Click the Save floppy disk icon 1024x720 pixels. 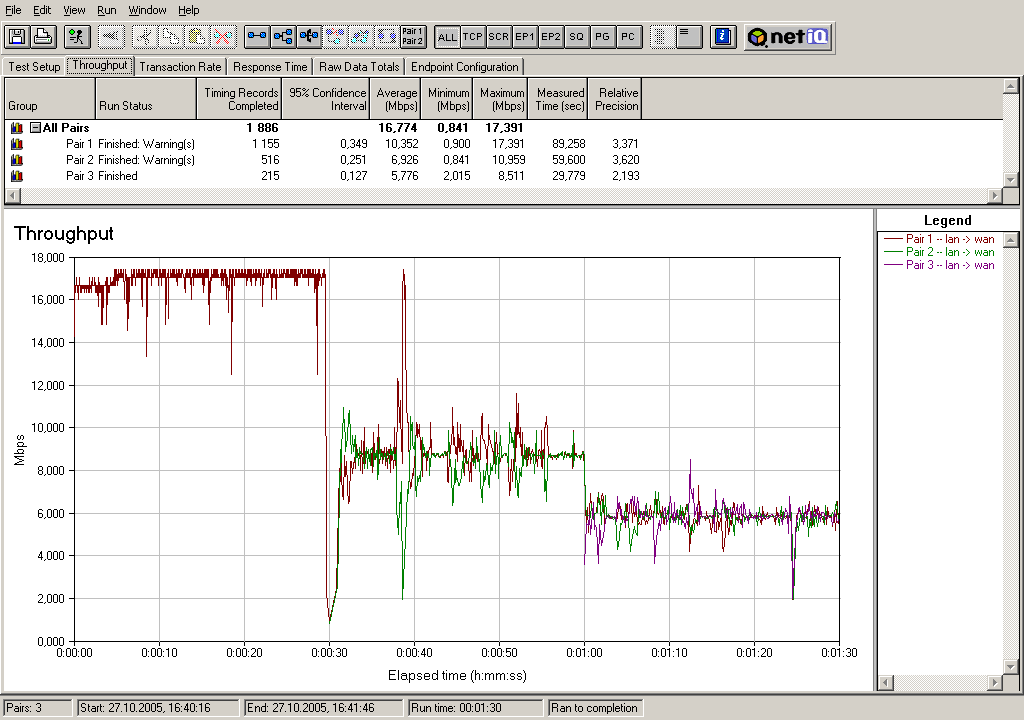tap(16, 37)
